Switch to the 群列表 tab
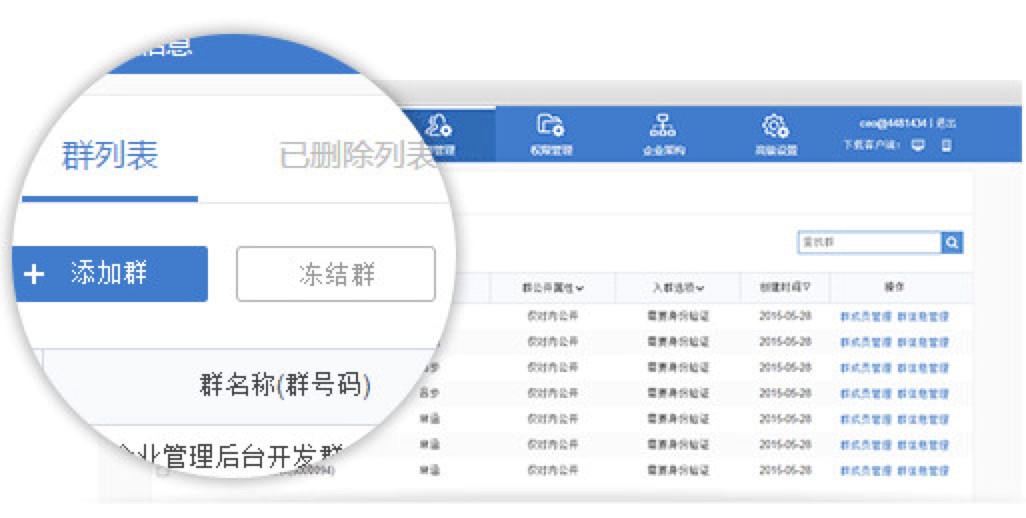The image size is (1026, 518). 110,156
